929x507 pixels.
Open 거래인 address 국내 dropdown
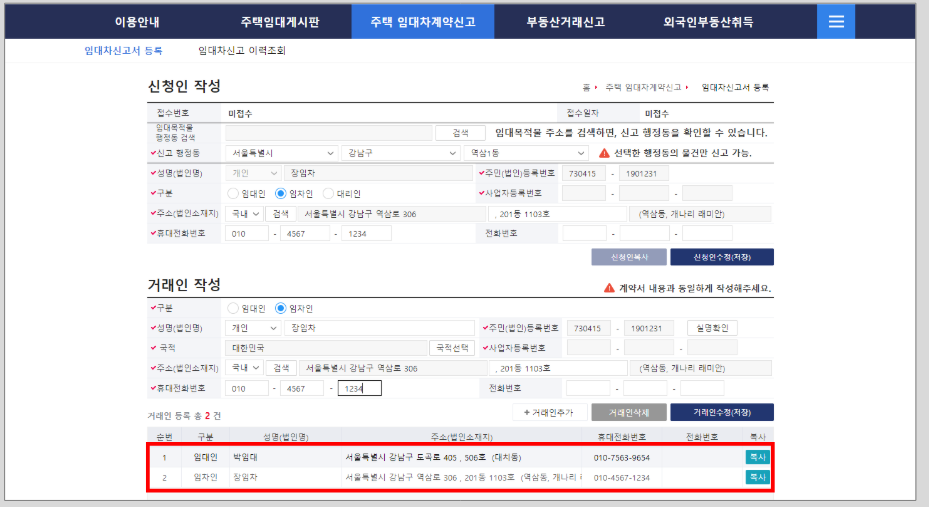coord(244,368)
